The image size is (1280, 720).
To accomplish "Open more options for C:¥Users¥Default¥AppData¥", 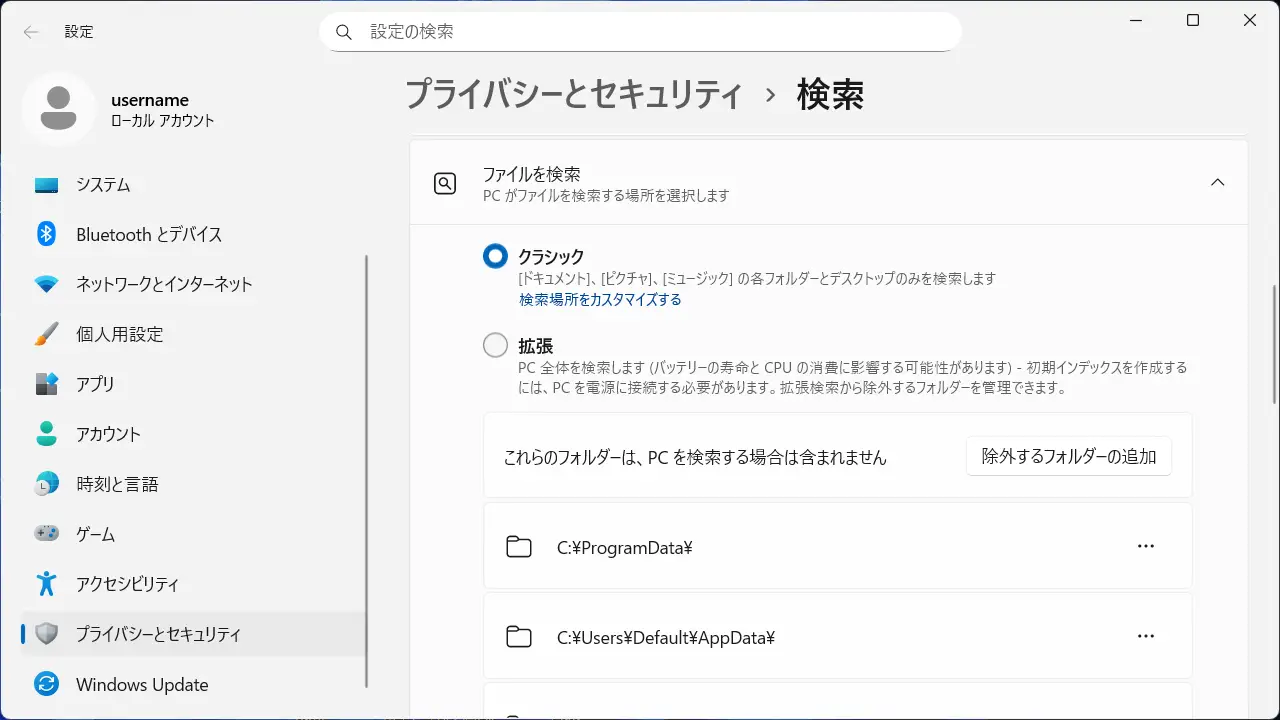I will (1146, 636).
